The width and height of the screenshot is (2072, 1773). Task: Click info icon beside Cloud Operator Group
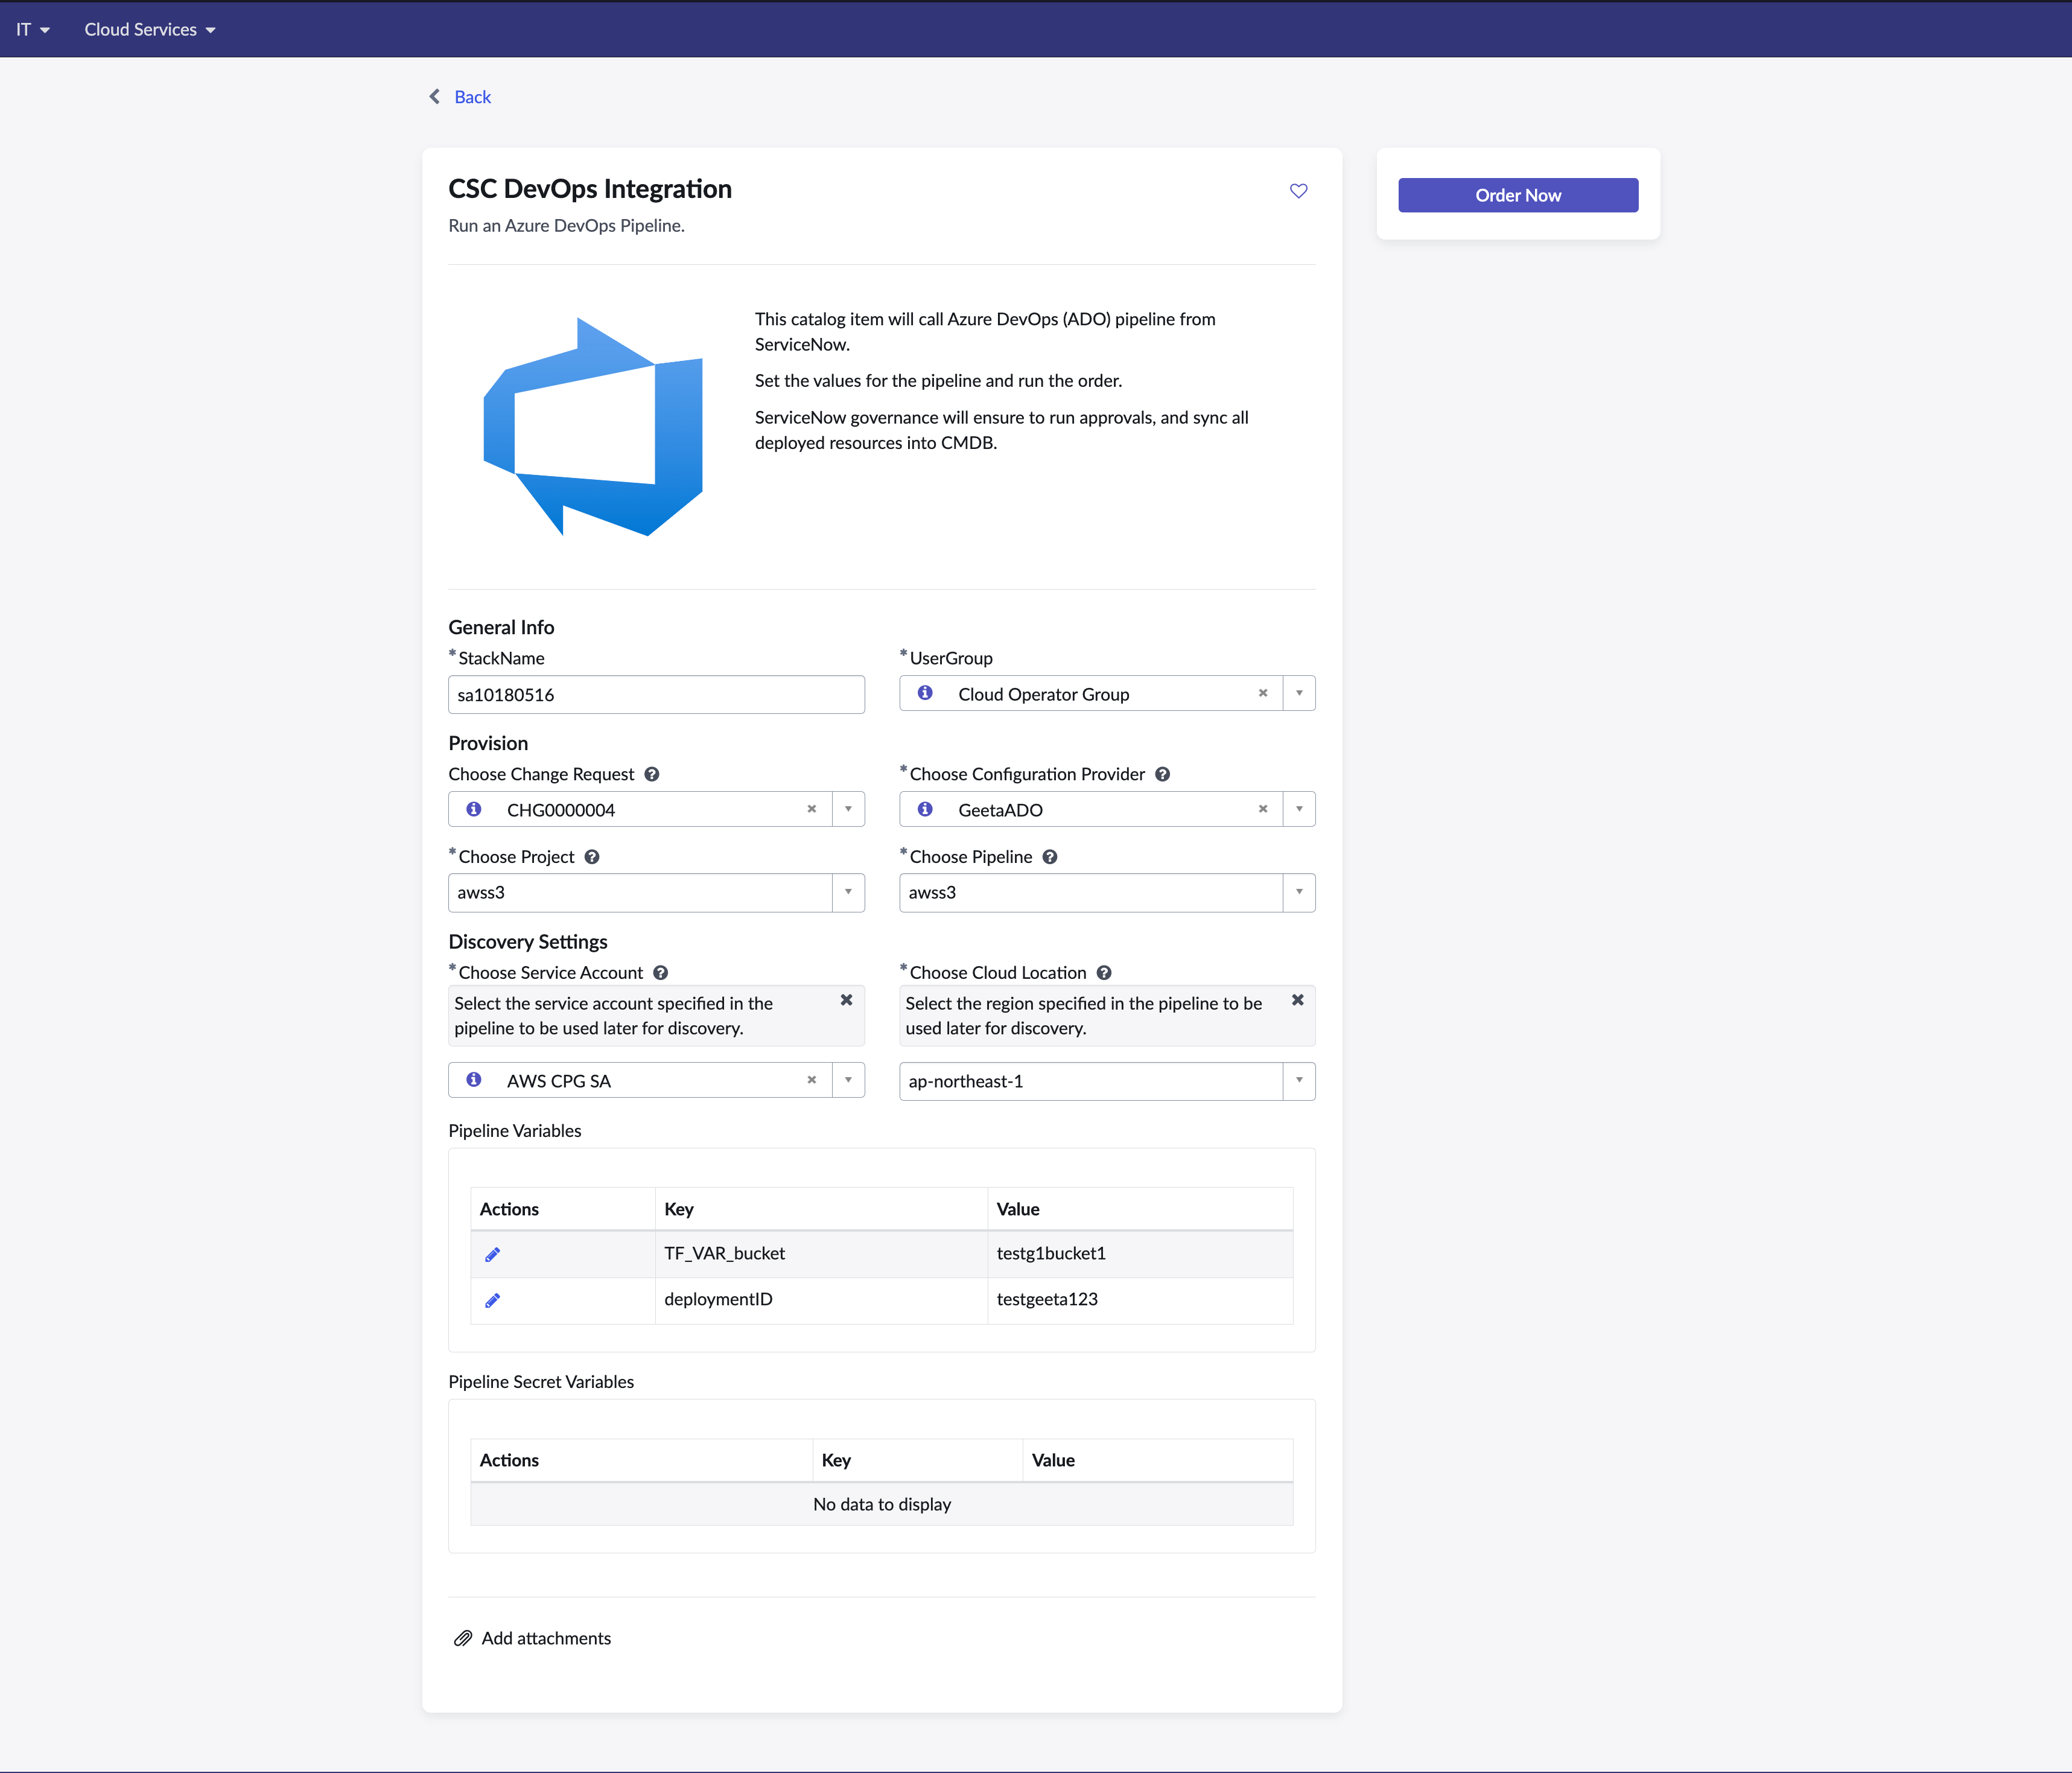click(925, 693)
